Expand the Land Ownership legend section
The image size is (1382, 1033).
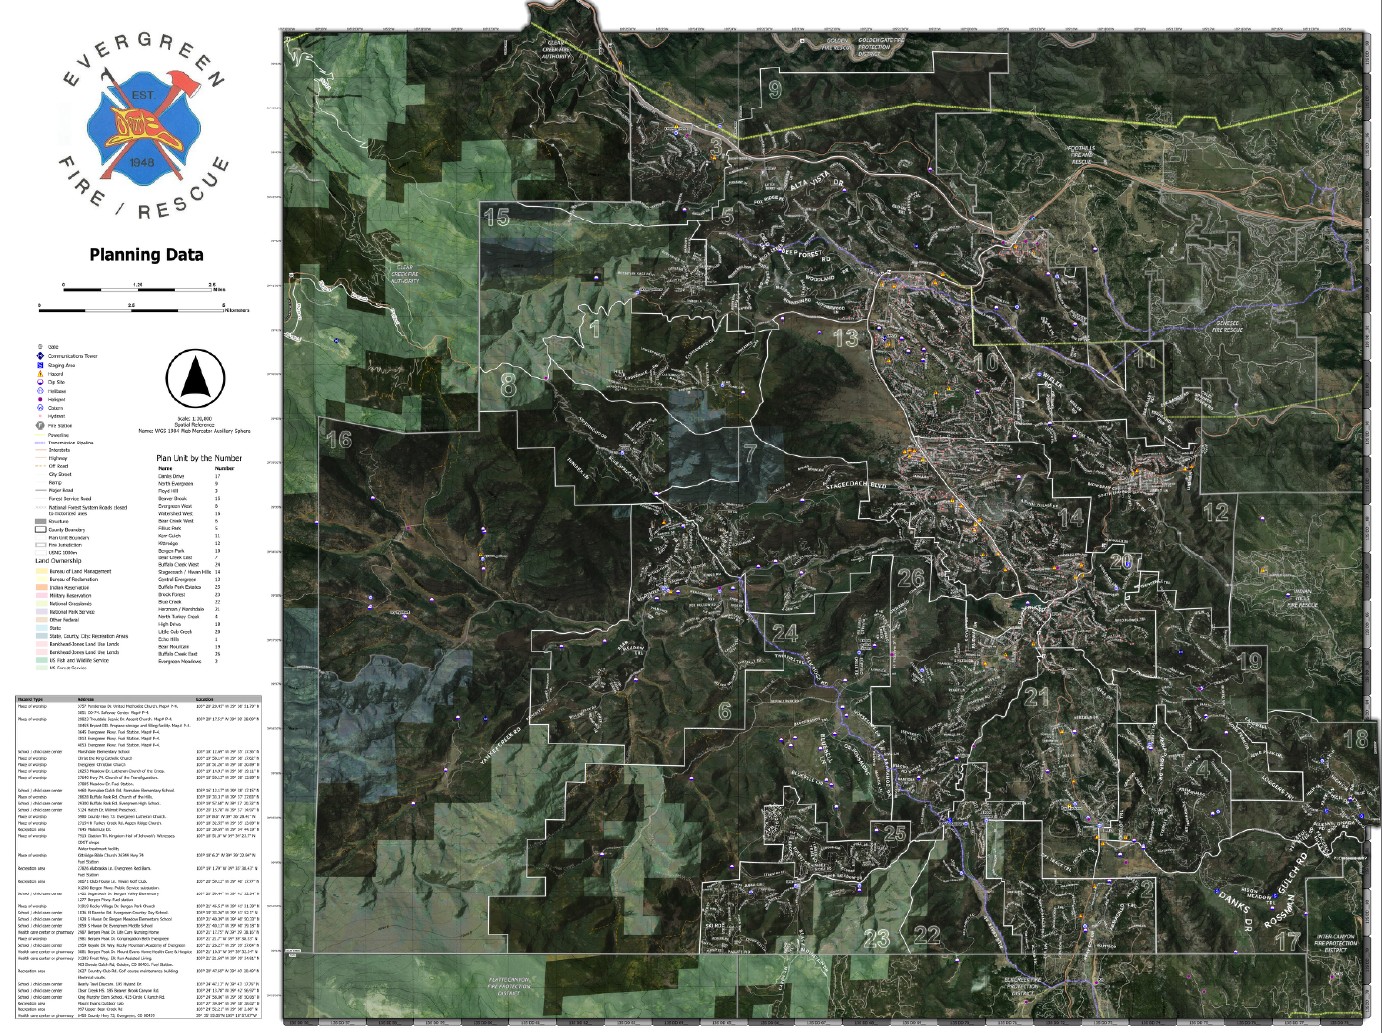(x=58, y=560)
